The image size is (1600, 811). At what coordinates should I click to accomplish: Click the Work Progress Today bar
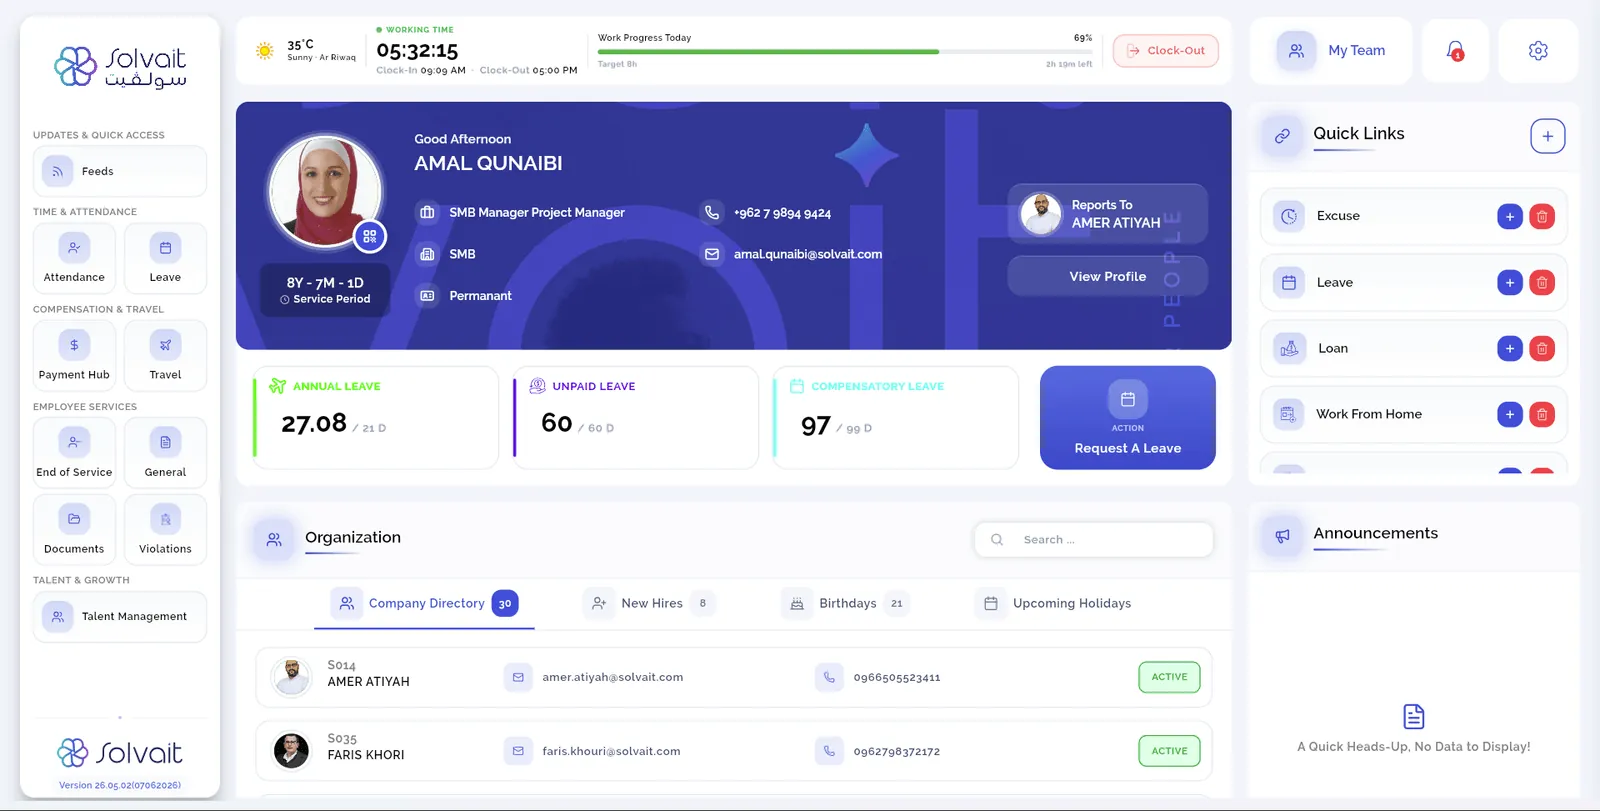point(845,51)
